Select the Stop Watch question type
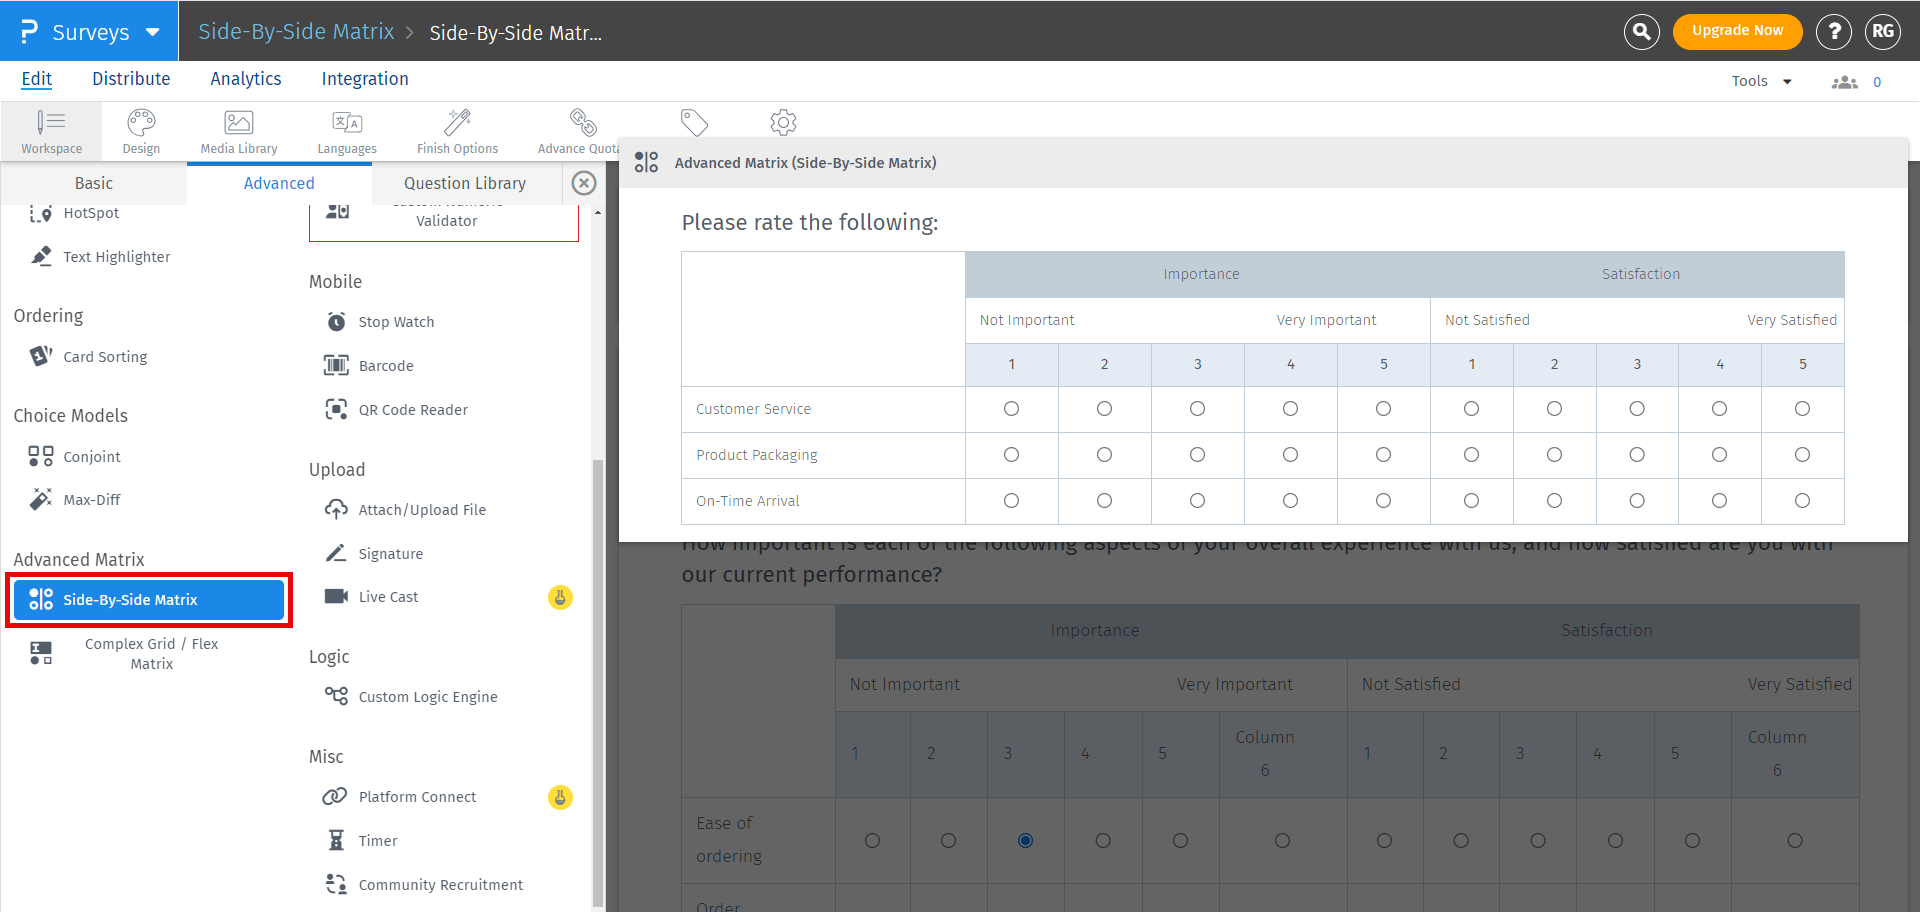Viewport: 1920px width, 912px height. tap(396, 321)
